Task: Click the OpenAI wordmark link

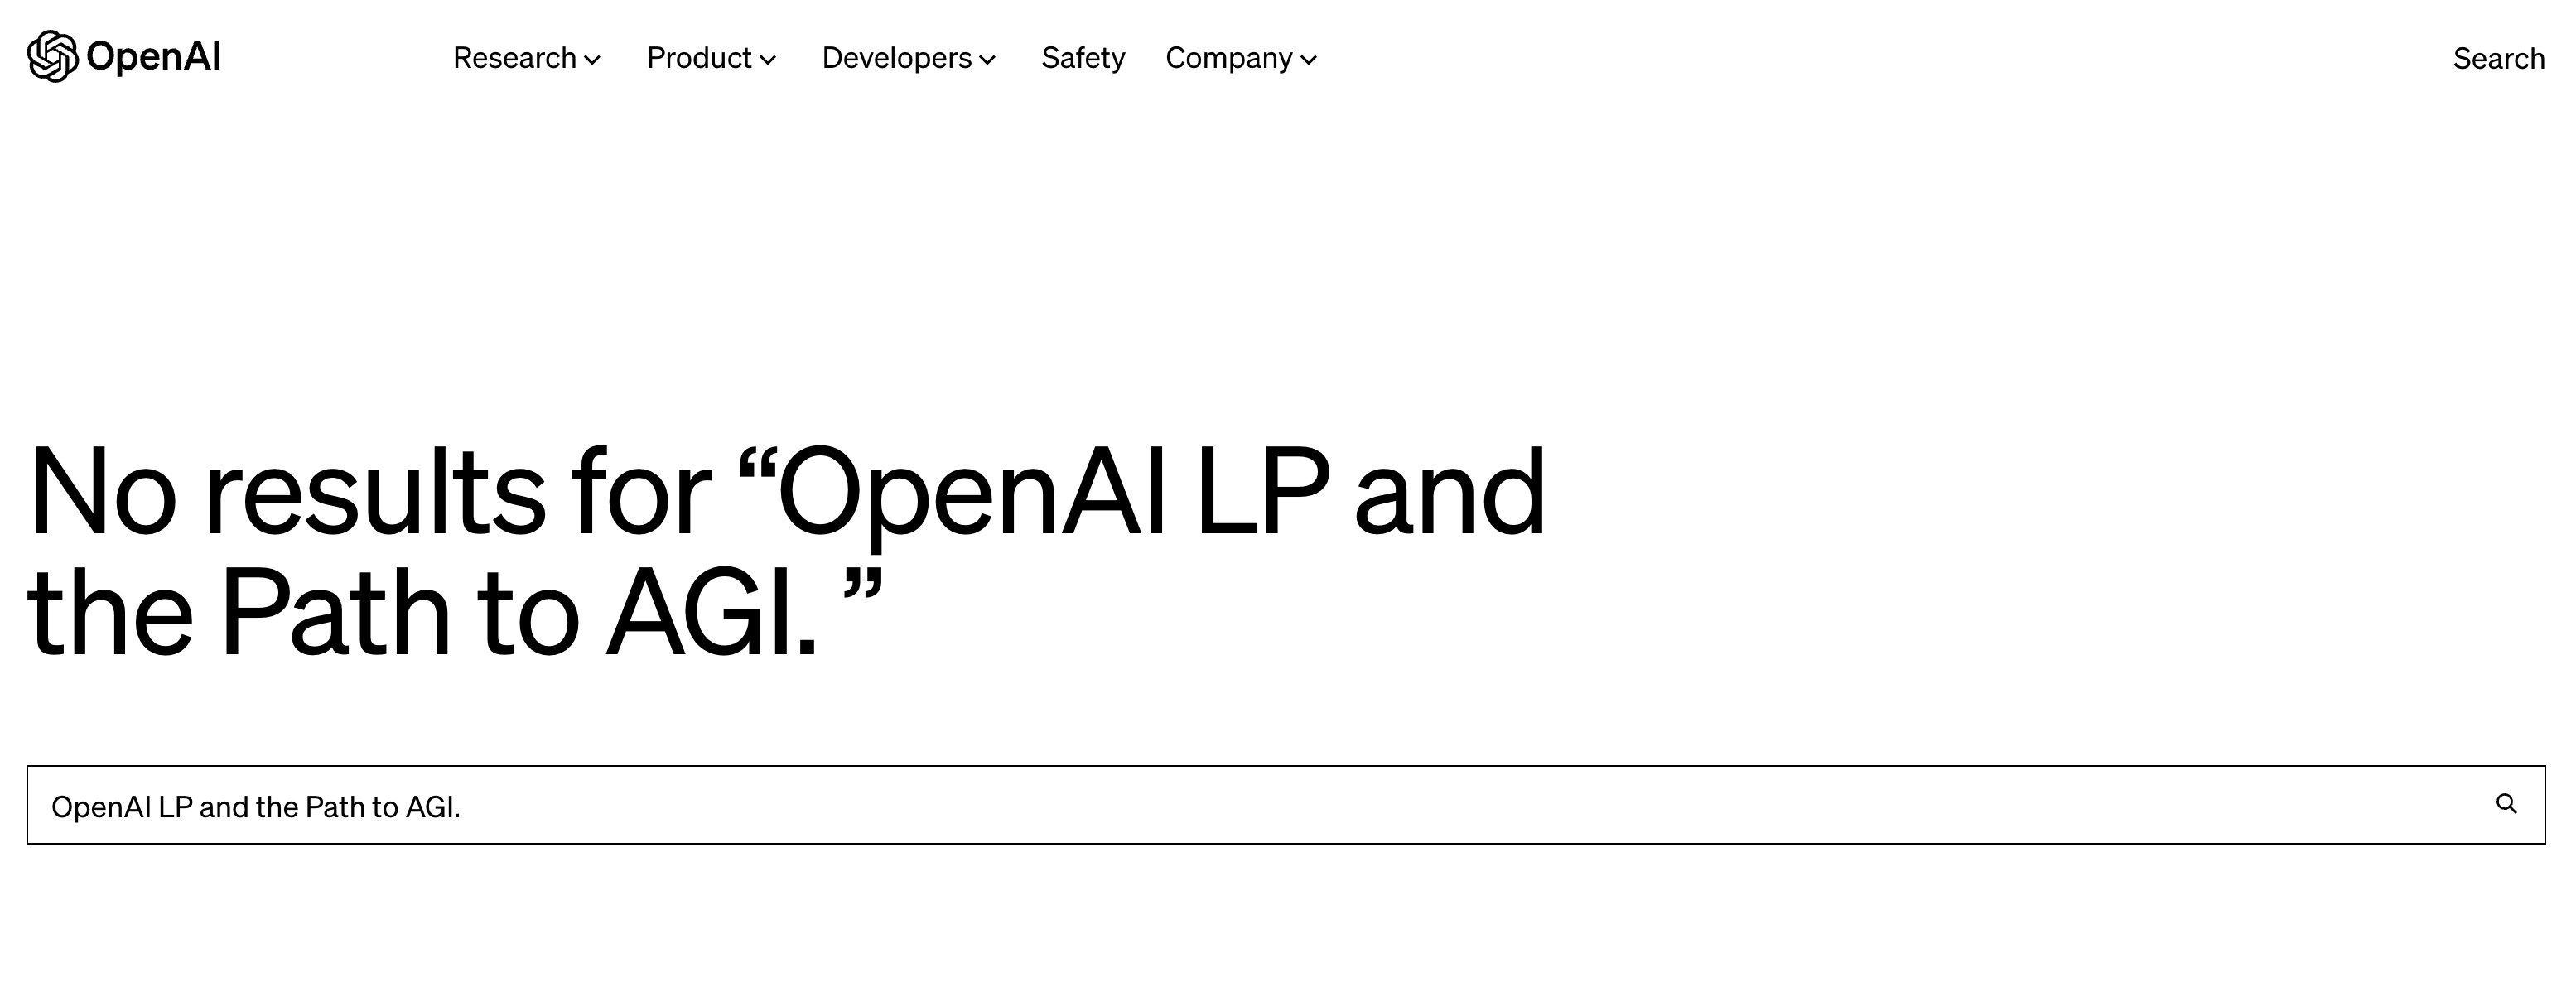Action: point(125,55)
